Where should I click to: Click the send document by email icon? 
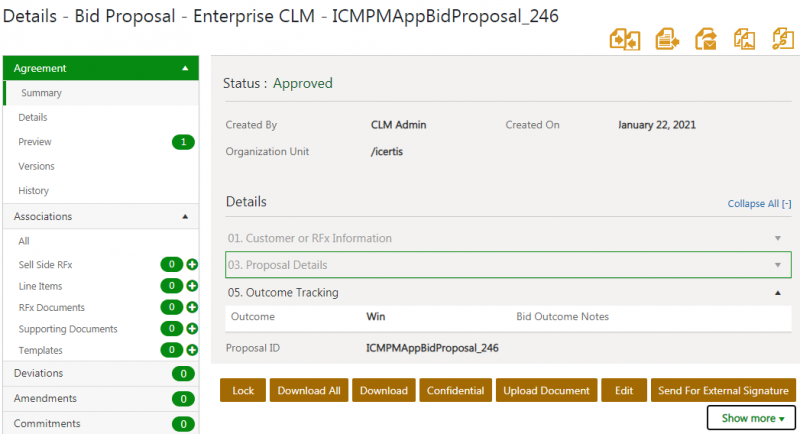(706, 39)
